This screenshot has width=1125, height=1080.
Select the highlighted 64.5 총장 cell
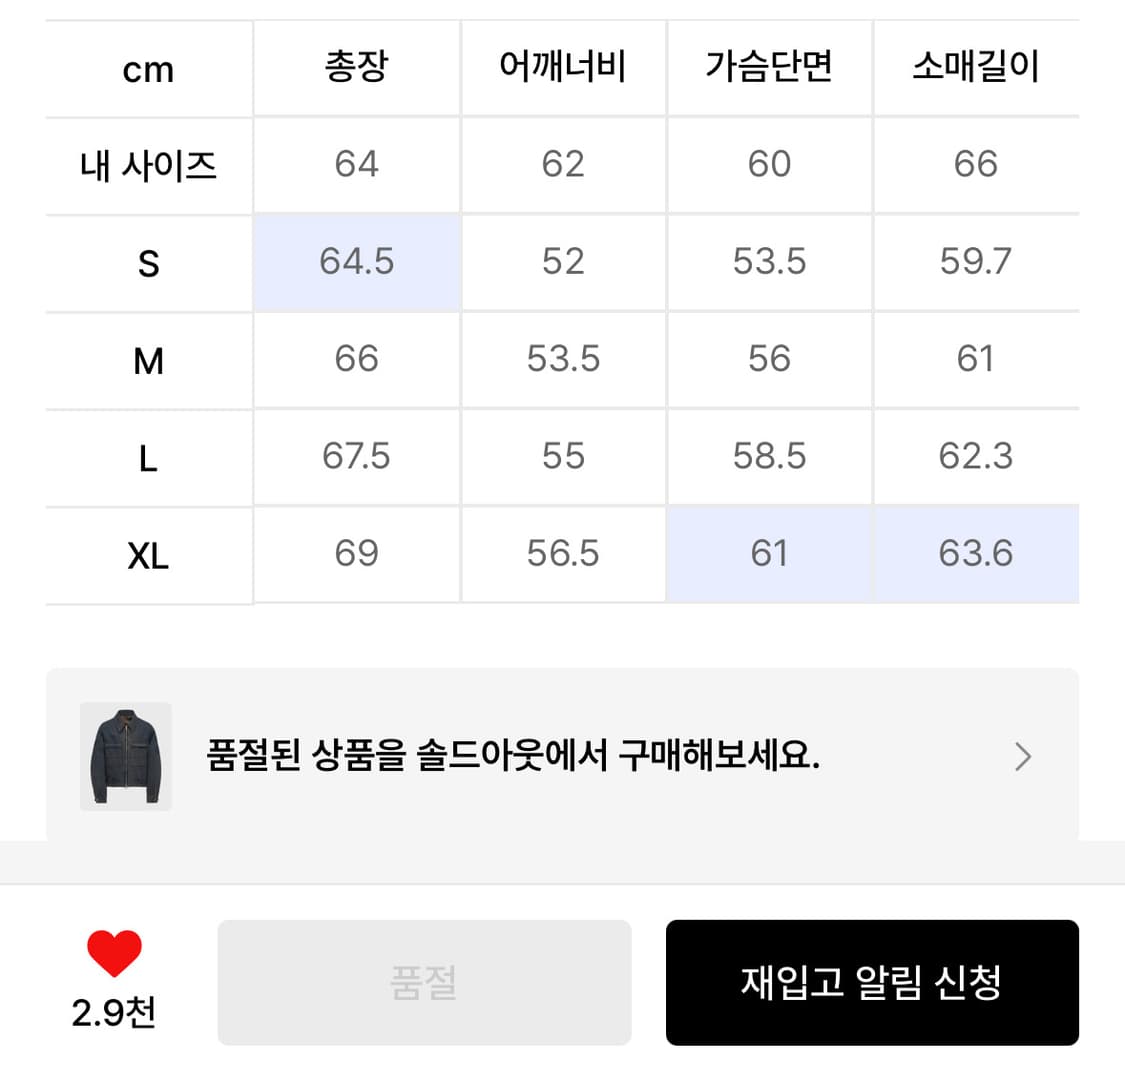357,262
